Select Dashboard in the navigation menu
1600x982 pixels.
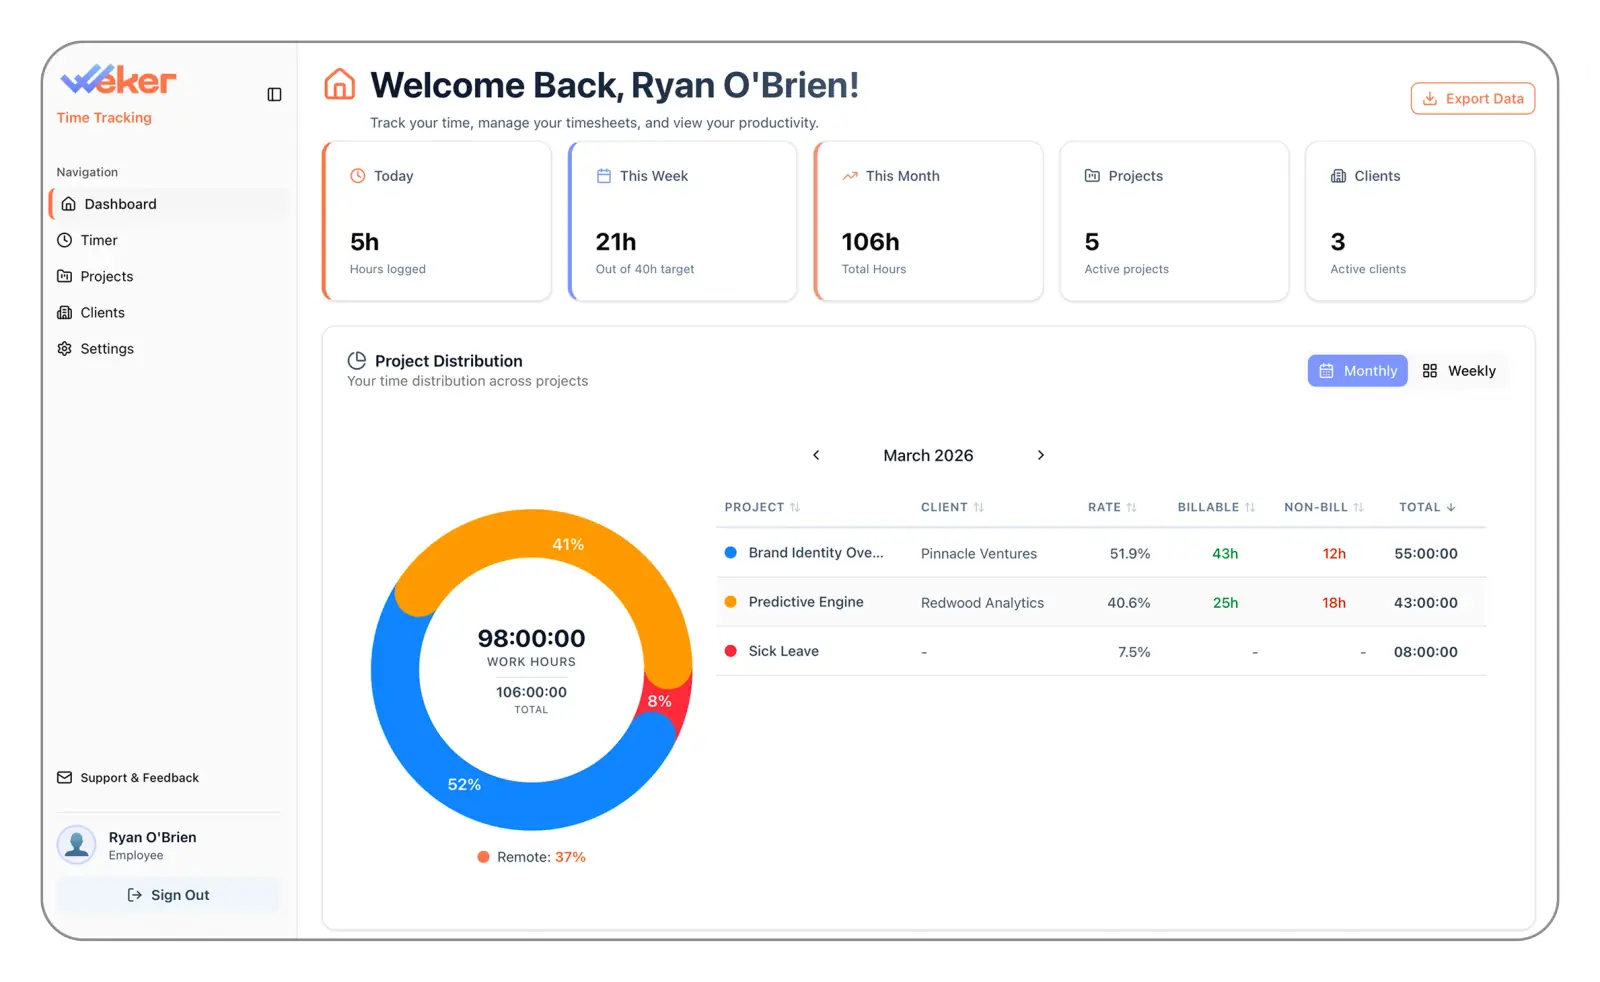[121, 204]
